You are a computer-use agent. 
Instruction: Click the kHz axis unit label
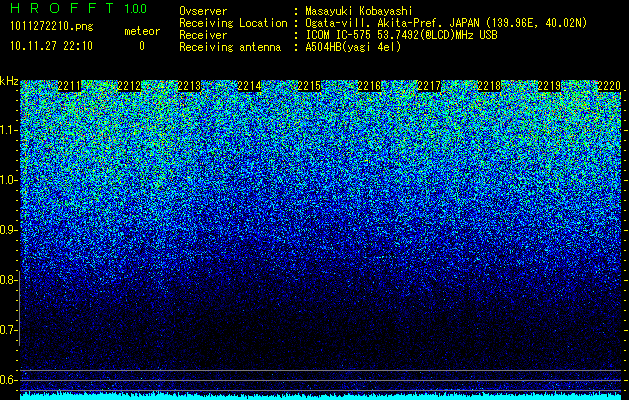[9, 81]
